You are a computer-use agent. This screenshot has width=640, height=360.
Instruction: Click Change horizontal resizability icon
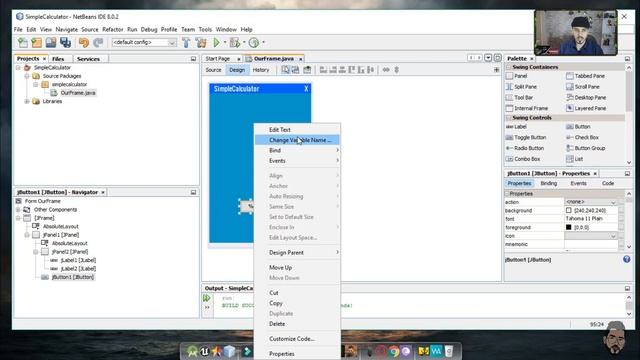[386, 70]
